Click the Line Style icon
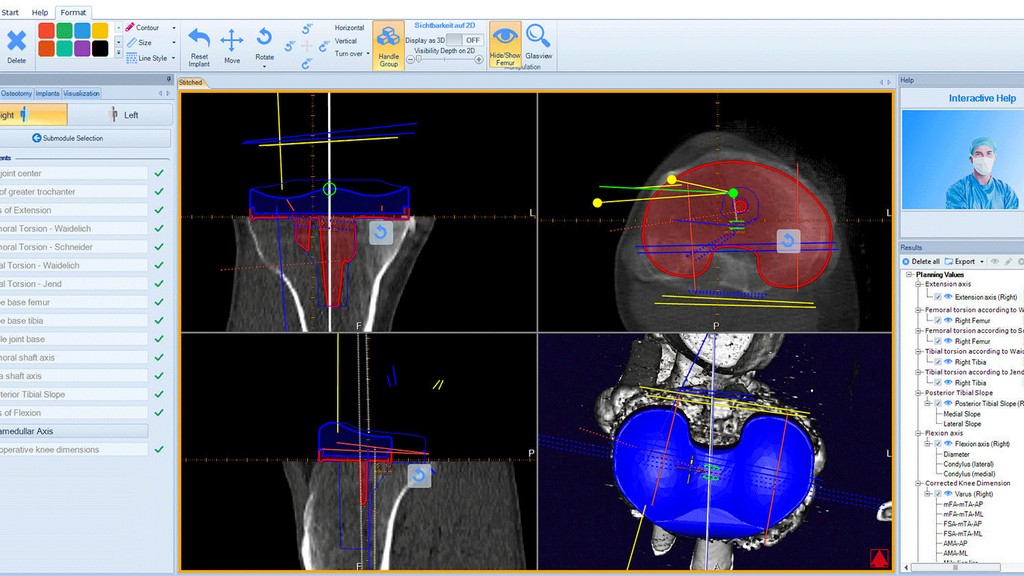 point(131,58)
